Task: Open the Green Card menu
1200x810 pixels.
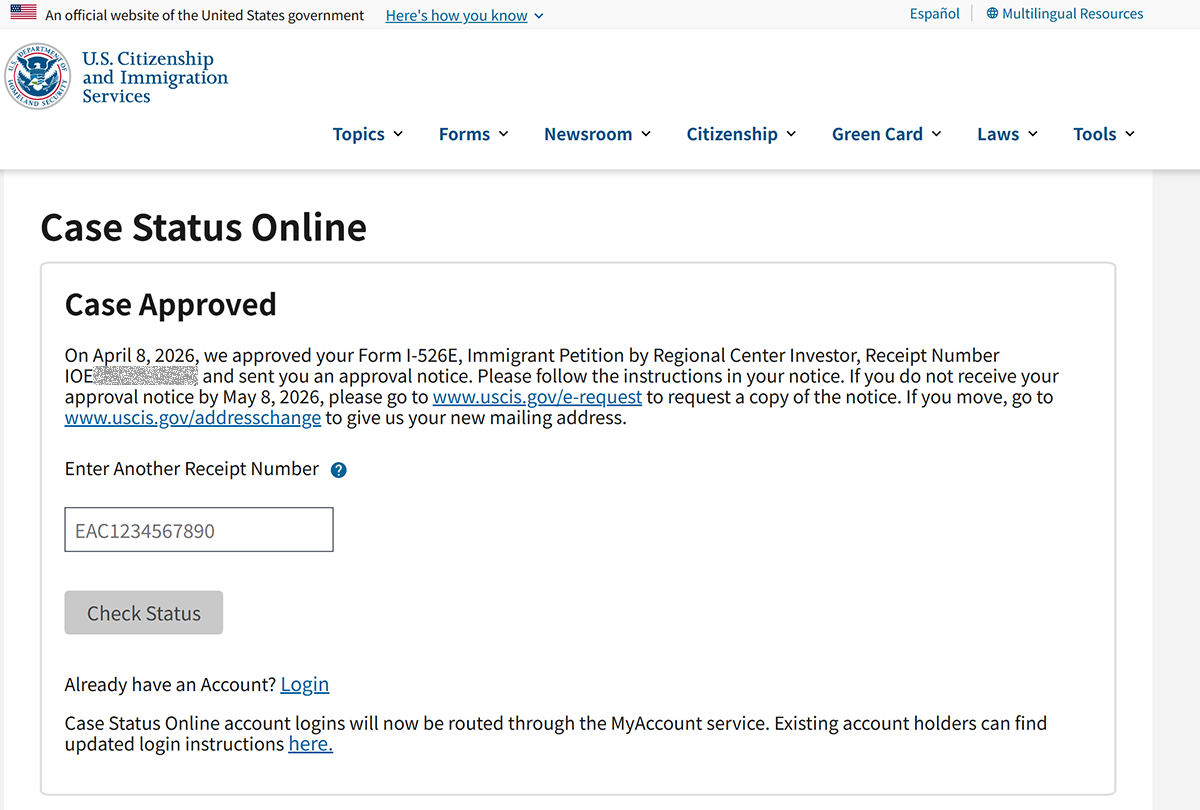Action: point(887,134)
